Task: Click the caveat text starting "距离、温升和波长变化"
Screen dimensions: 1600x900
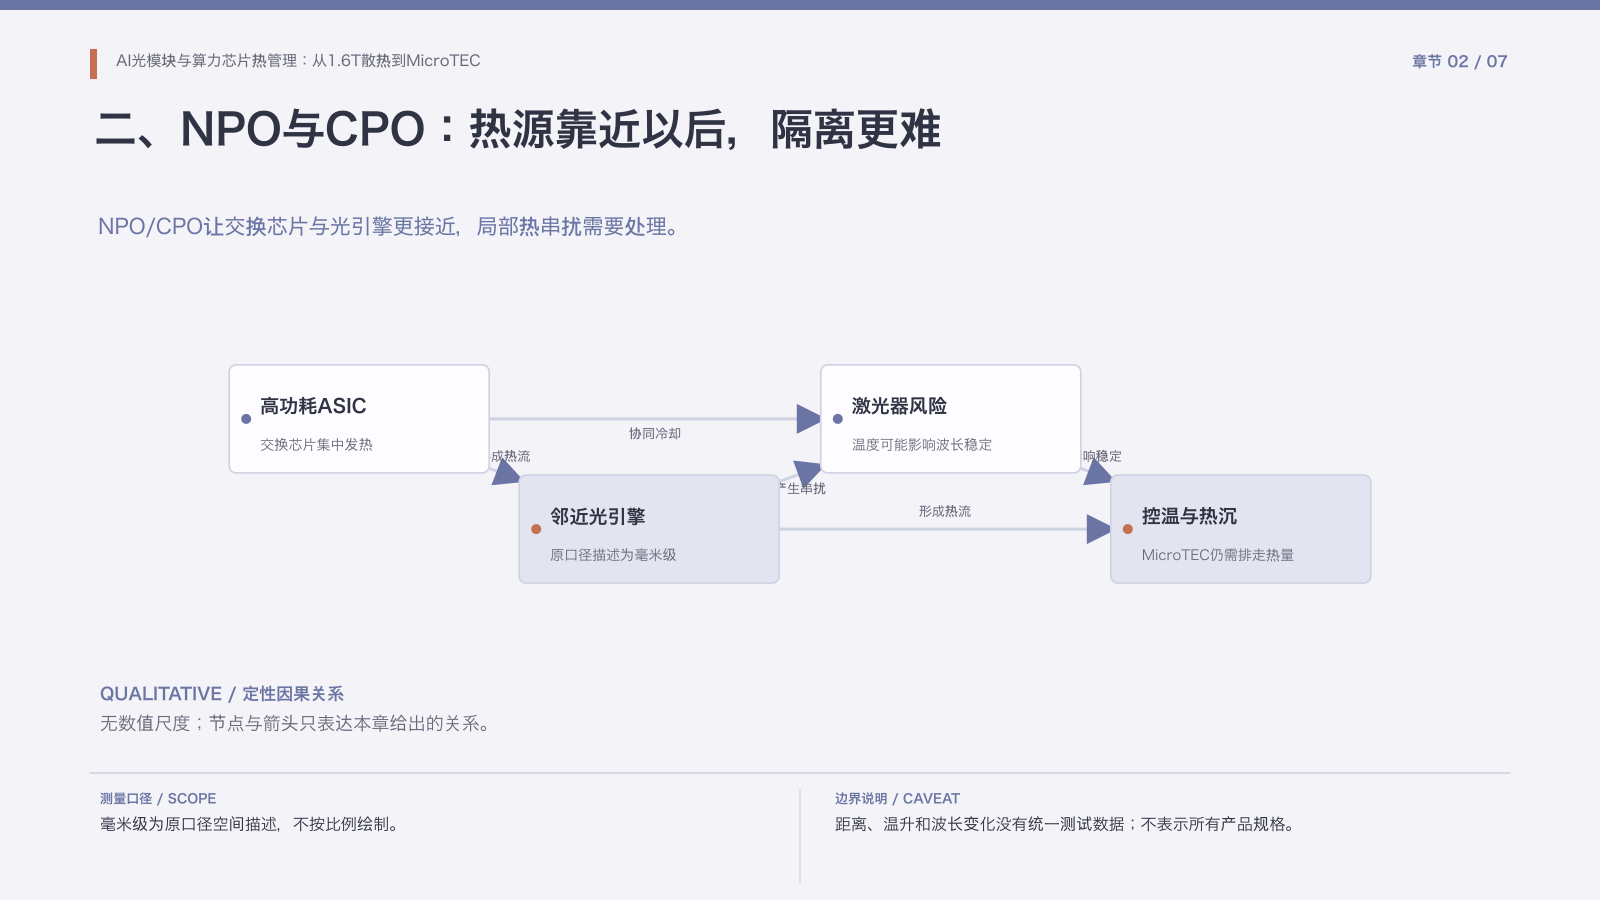Action: click(1067, 824)
